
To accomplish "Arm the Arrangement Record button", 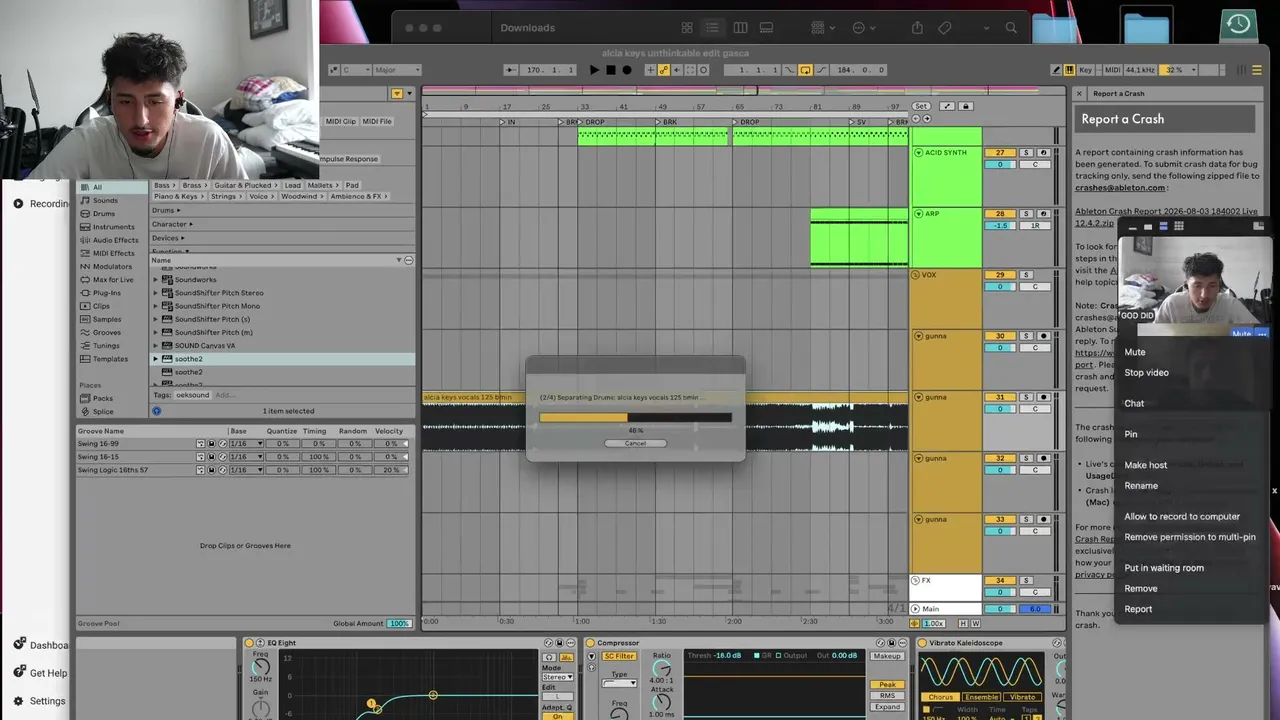I will coord(627,70).
